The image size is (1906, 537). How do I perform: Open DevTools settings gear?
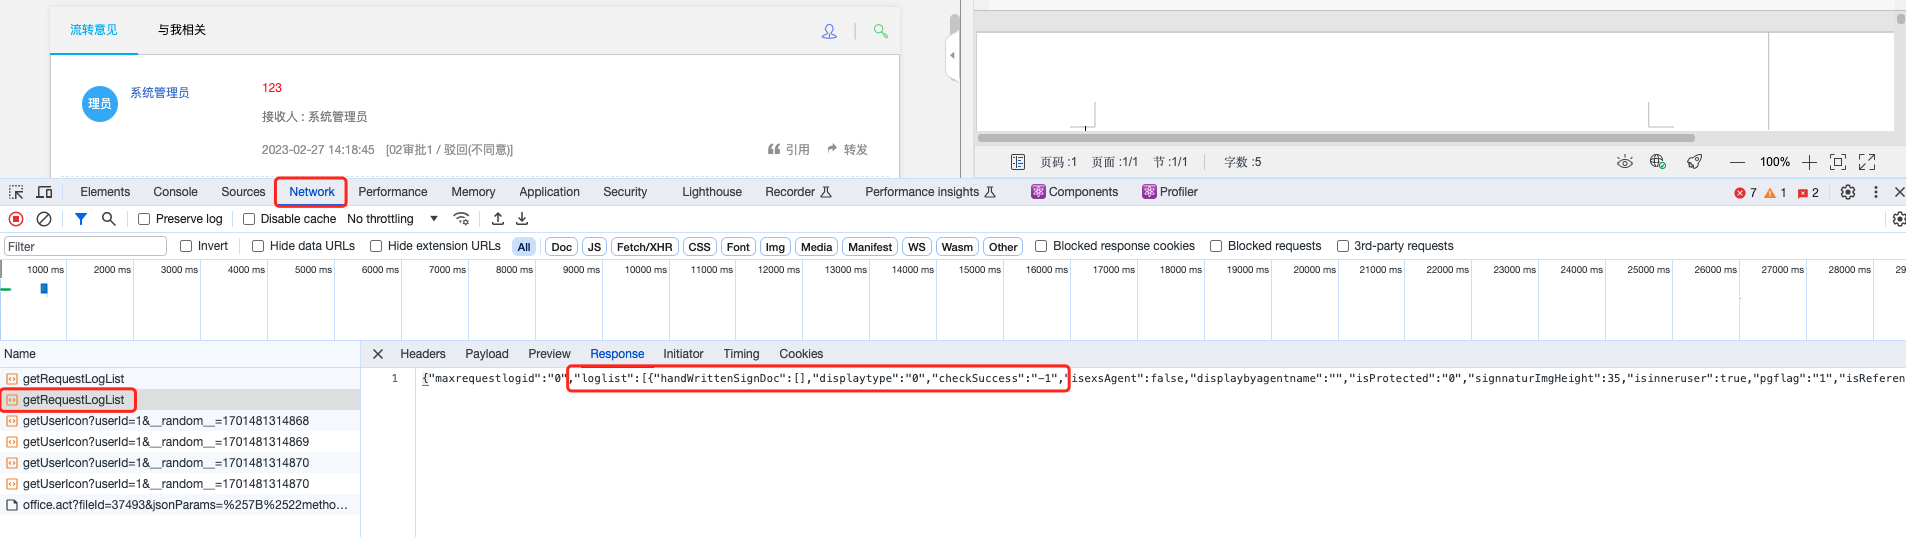tap(1847, 192)
